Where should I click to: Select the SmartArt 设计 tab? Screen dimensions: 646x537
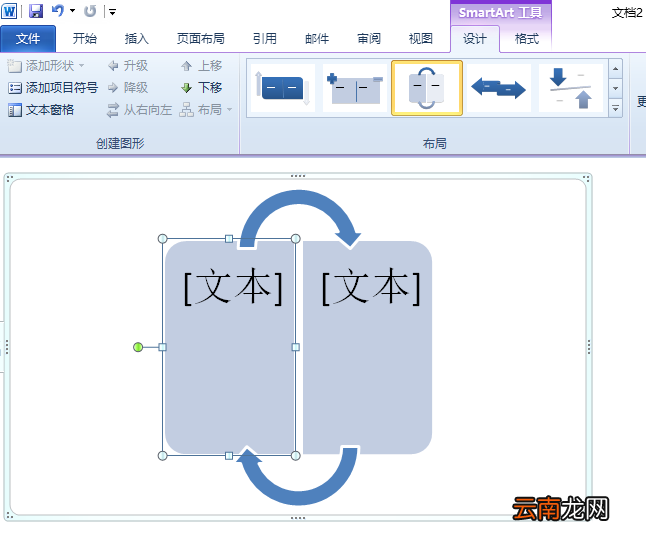pyautogui.click(x=475, y=39)
